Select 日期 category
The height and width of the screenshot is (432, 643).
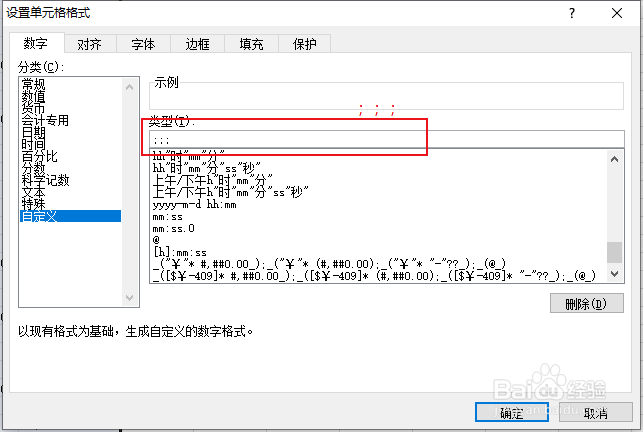click(x=71, y=132)
